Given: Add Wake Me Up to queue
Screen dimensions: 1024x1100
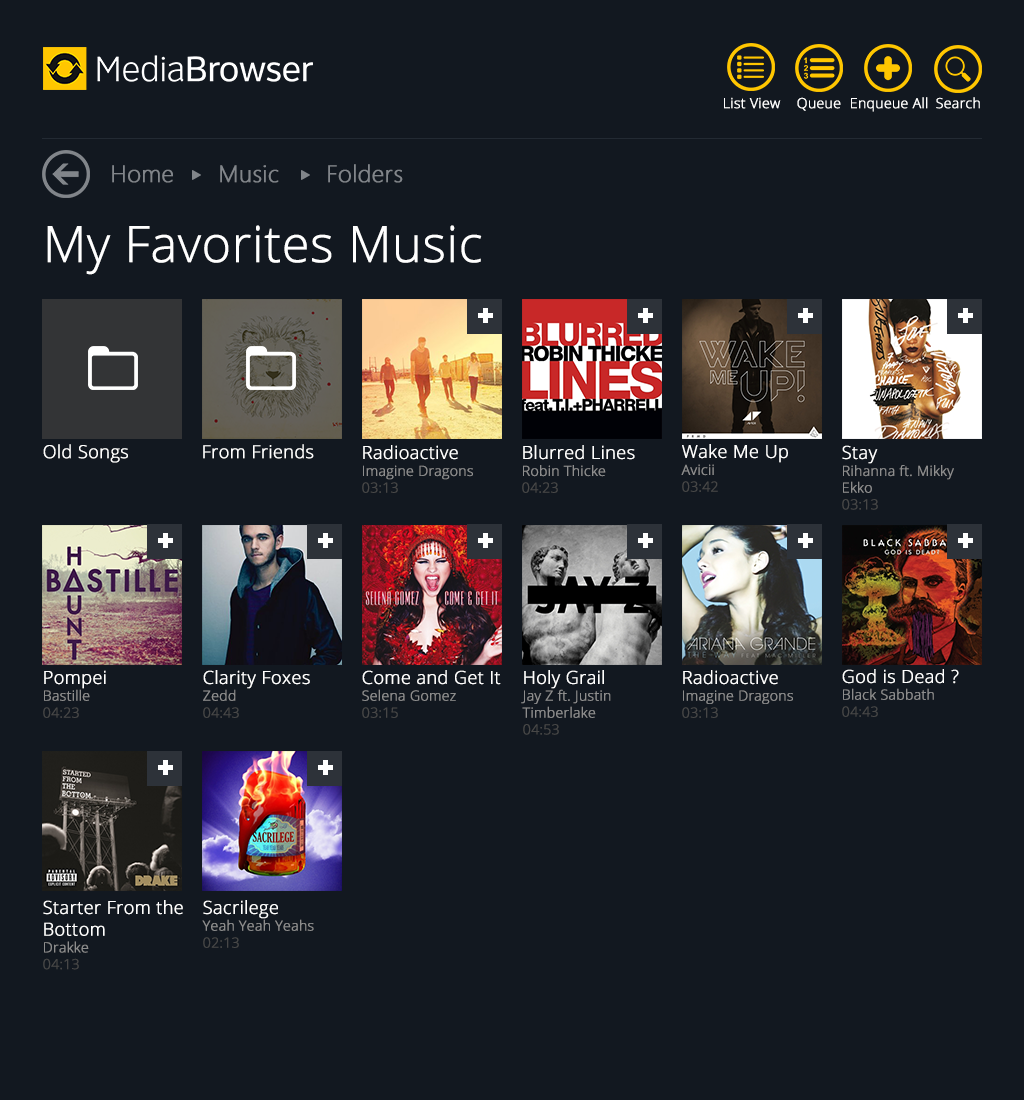Looking at the screenshot, I should (804, 316).
